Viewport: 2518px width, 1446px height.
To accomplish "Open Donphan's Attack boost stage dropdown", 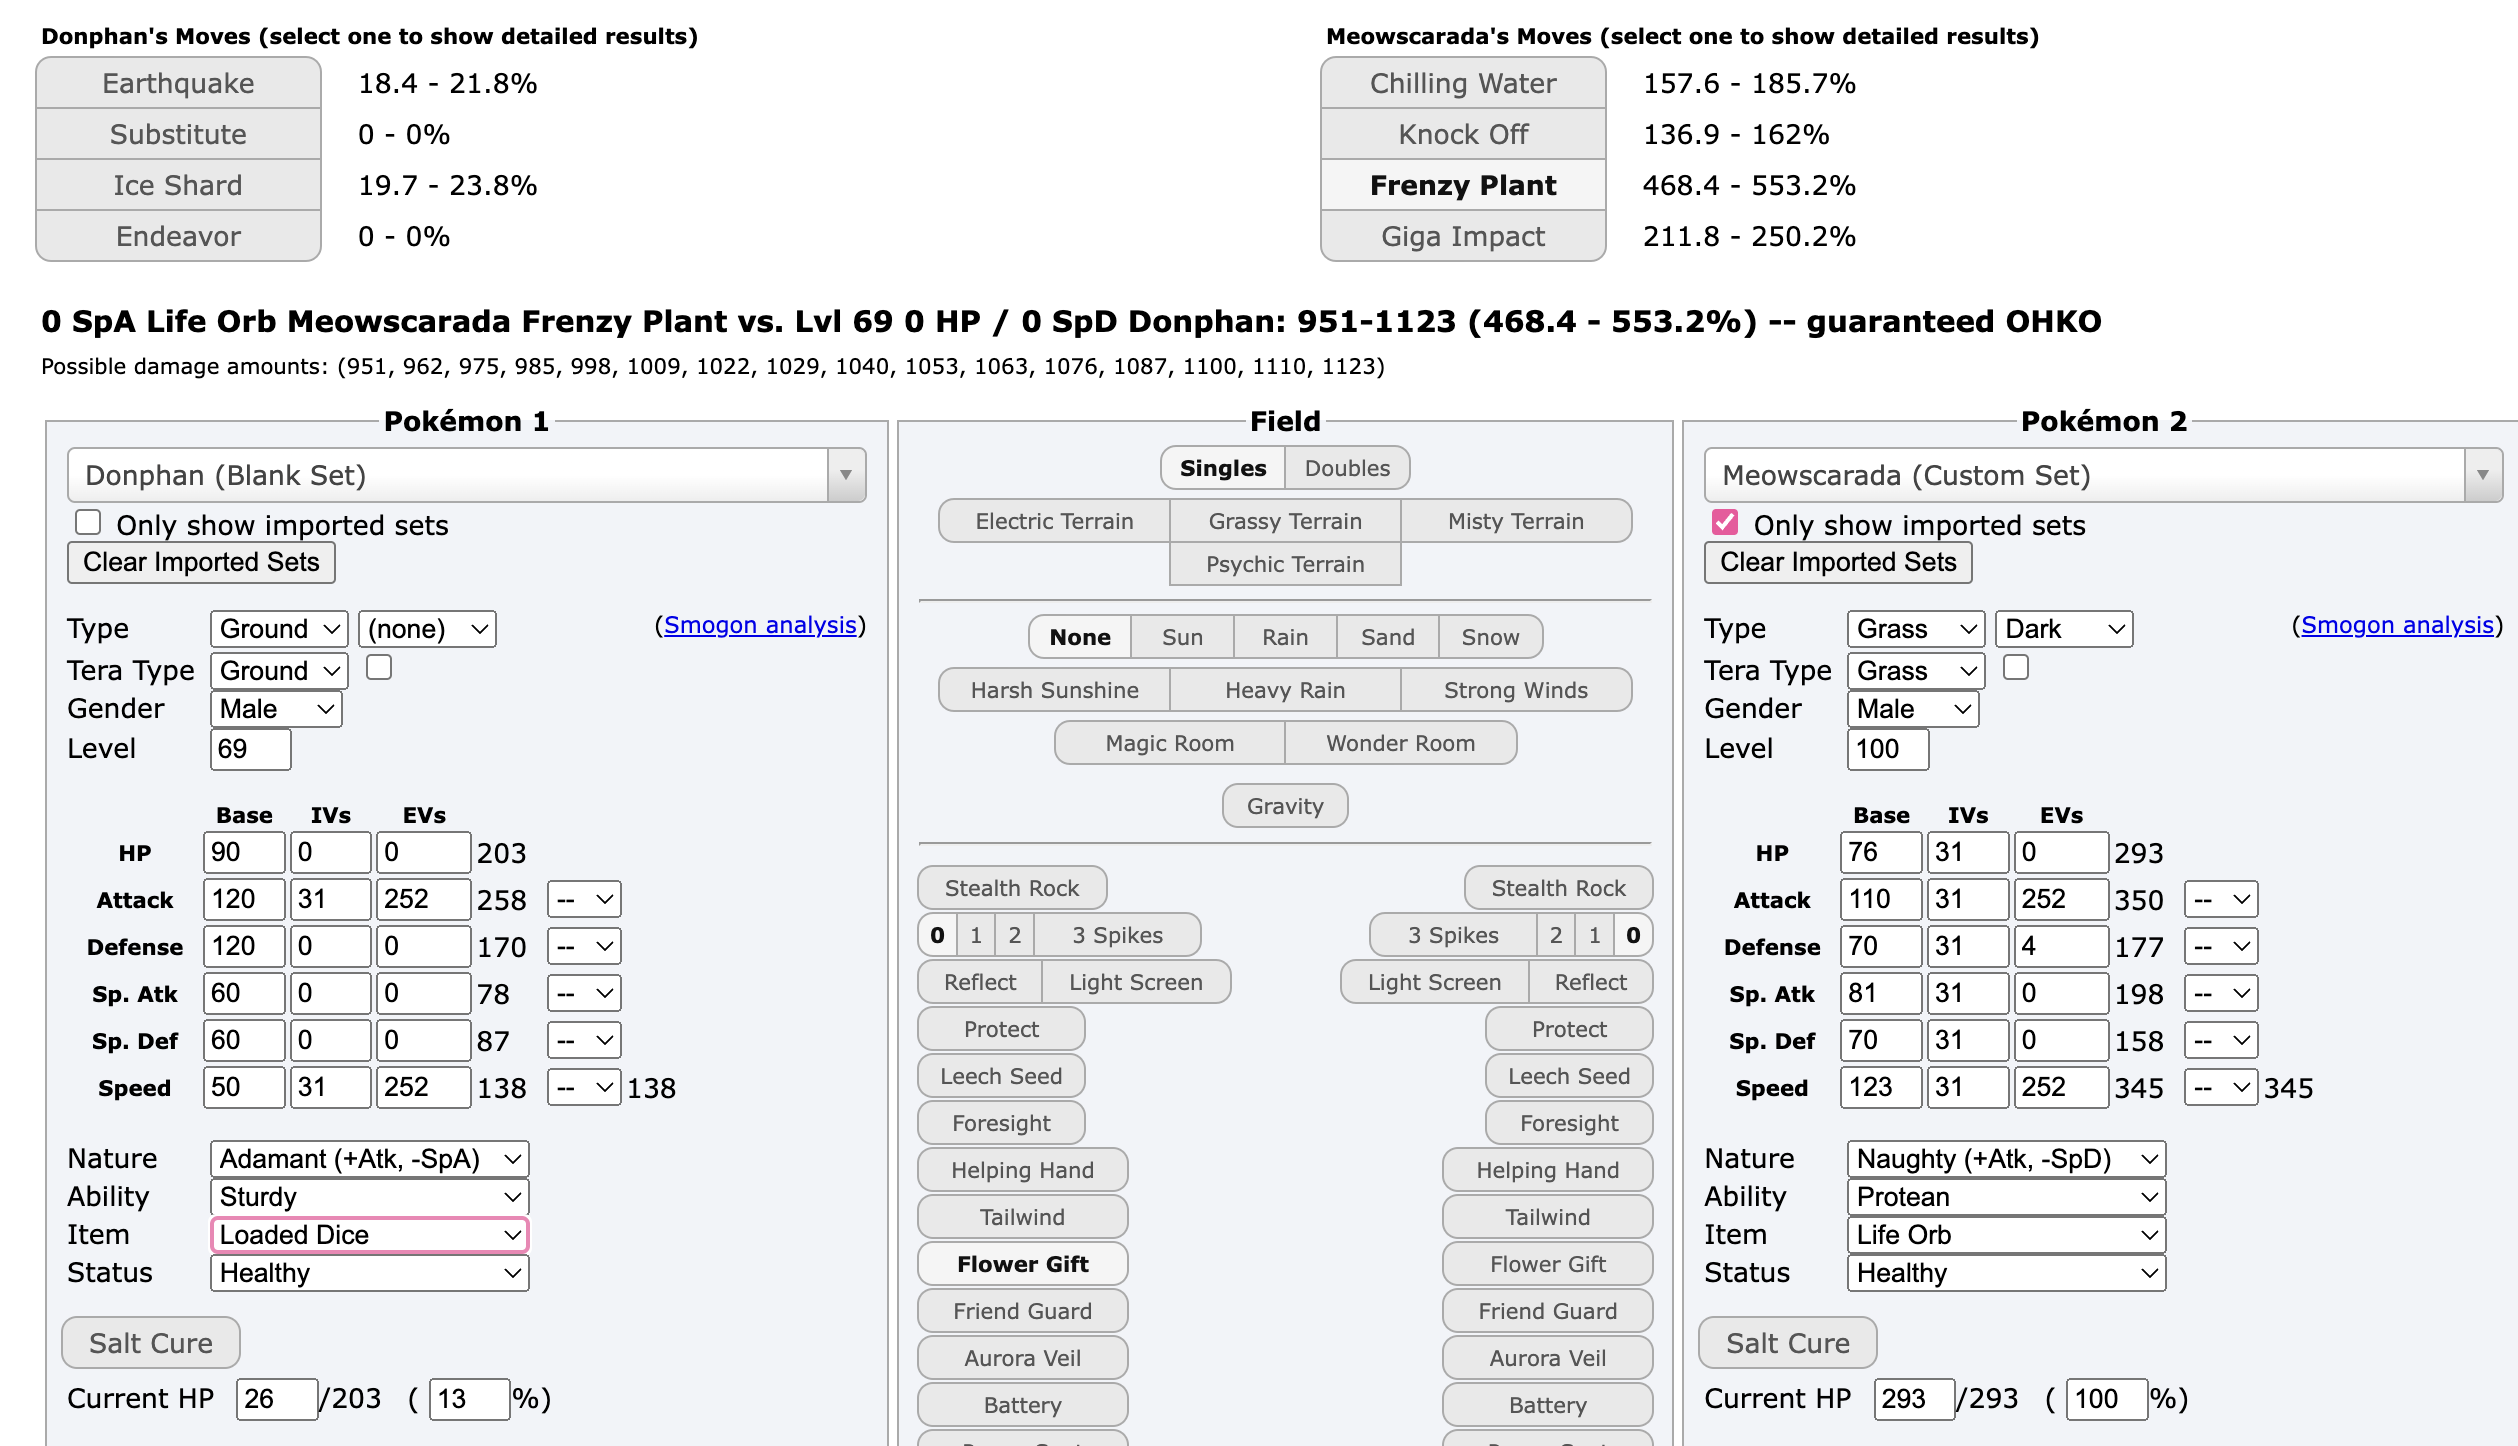I will click(x=584, y=899).
